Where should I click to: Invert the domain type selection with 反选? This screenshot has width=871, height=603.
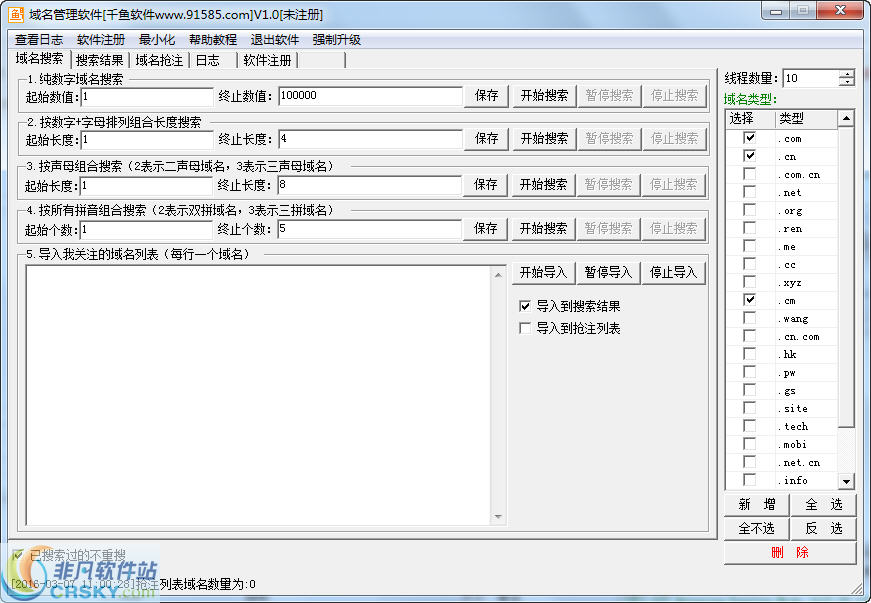tap(822, 529)
